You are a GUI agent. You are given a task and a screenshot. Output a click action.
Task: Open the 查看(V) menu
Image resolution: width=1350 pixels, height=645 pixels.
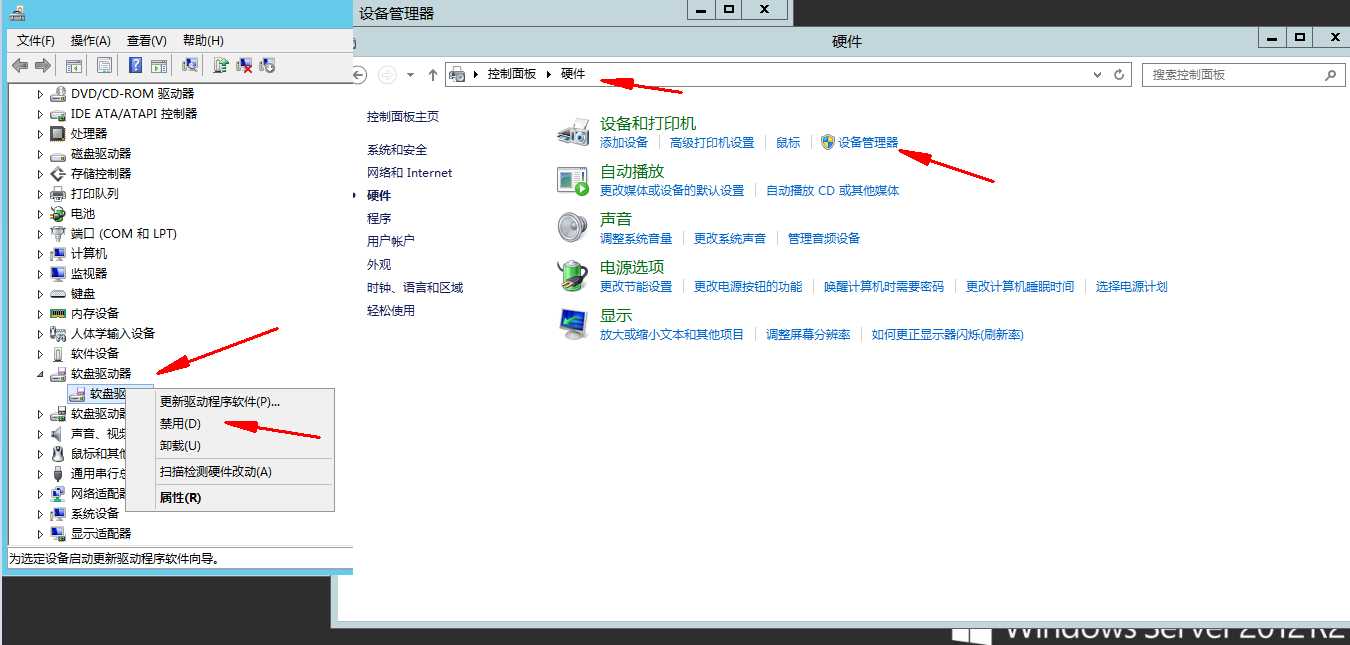tap(147, 40)
